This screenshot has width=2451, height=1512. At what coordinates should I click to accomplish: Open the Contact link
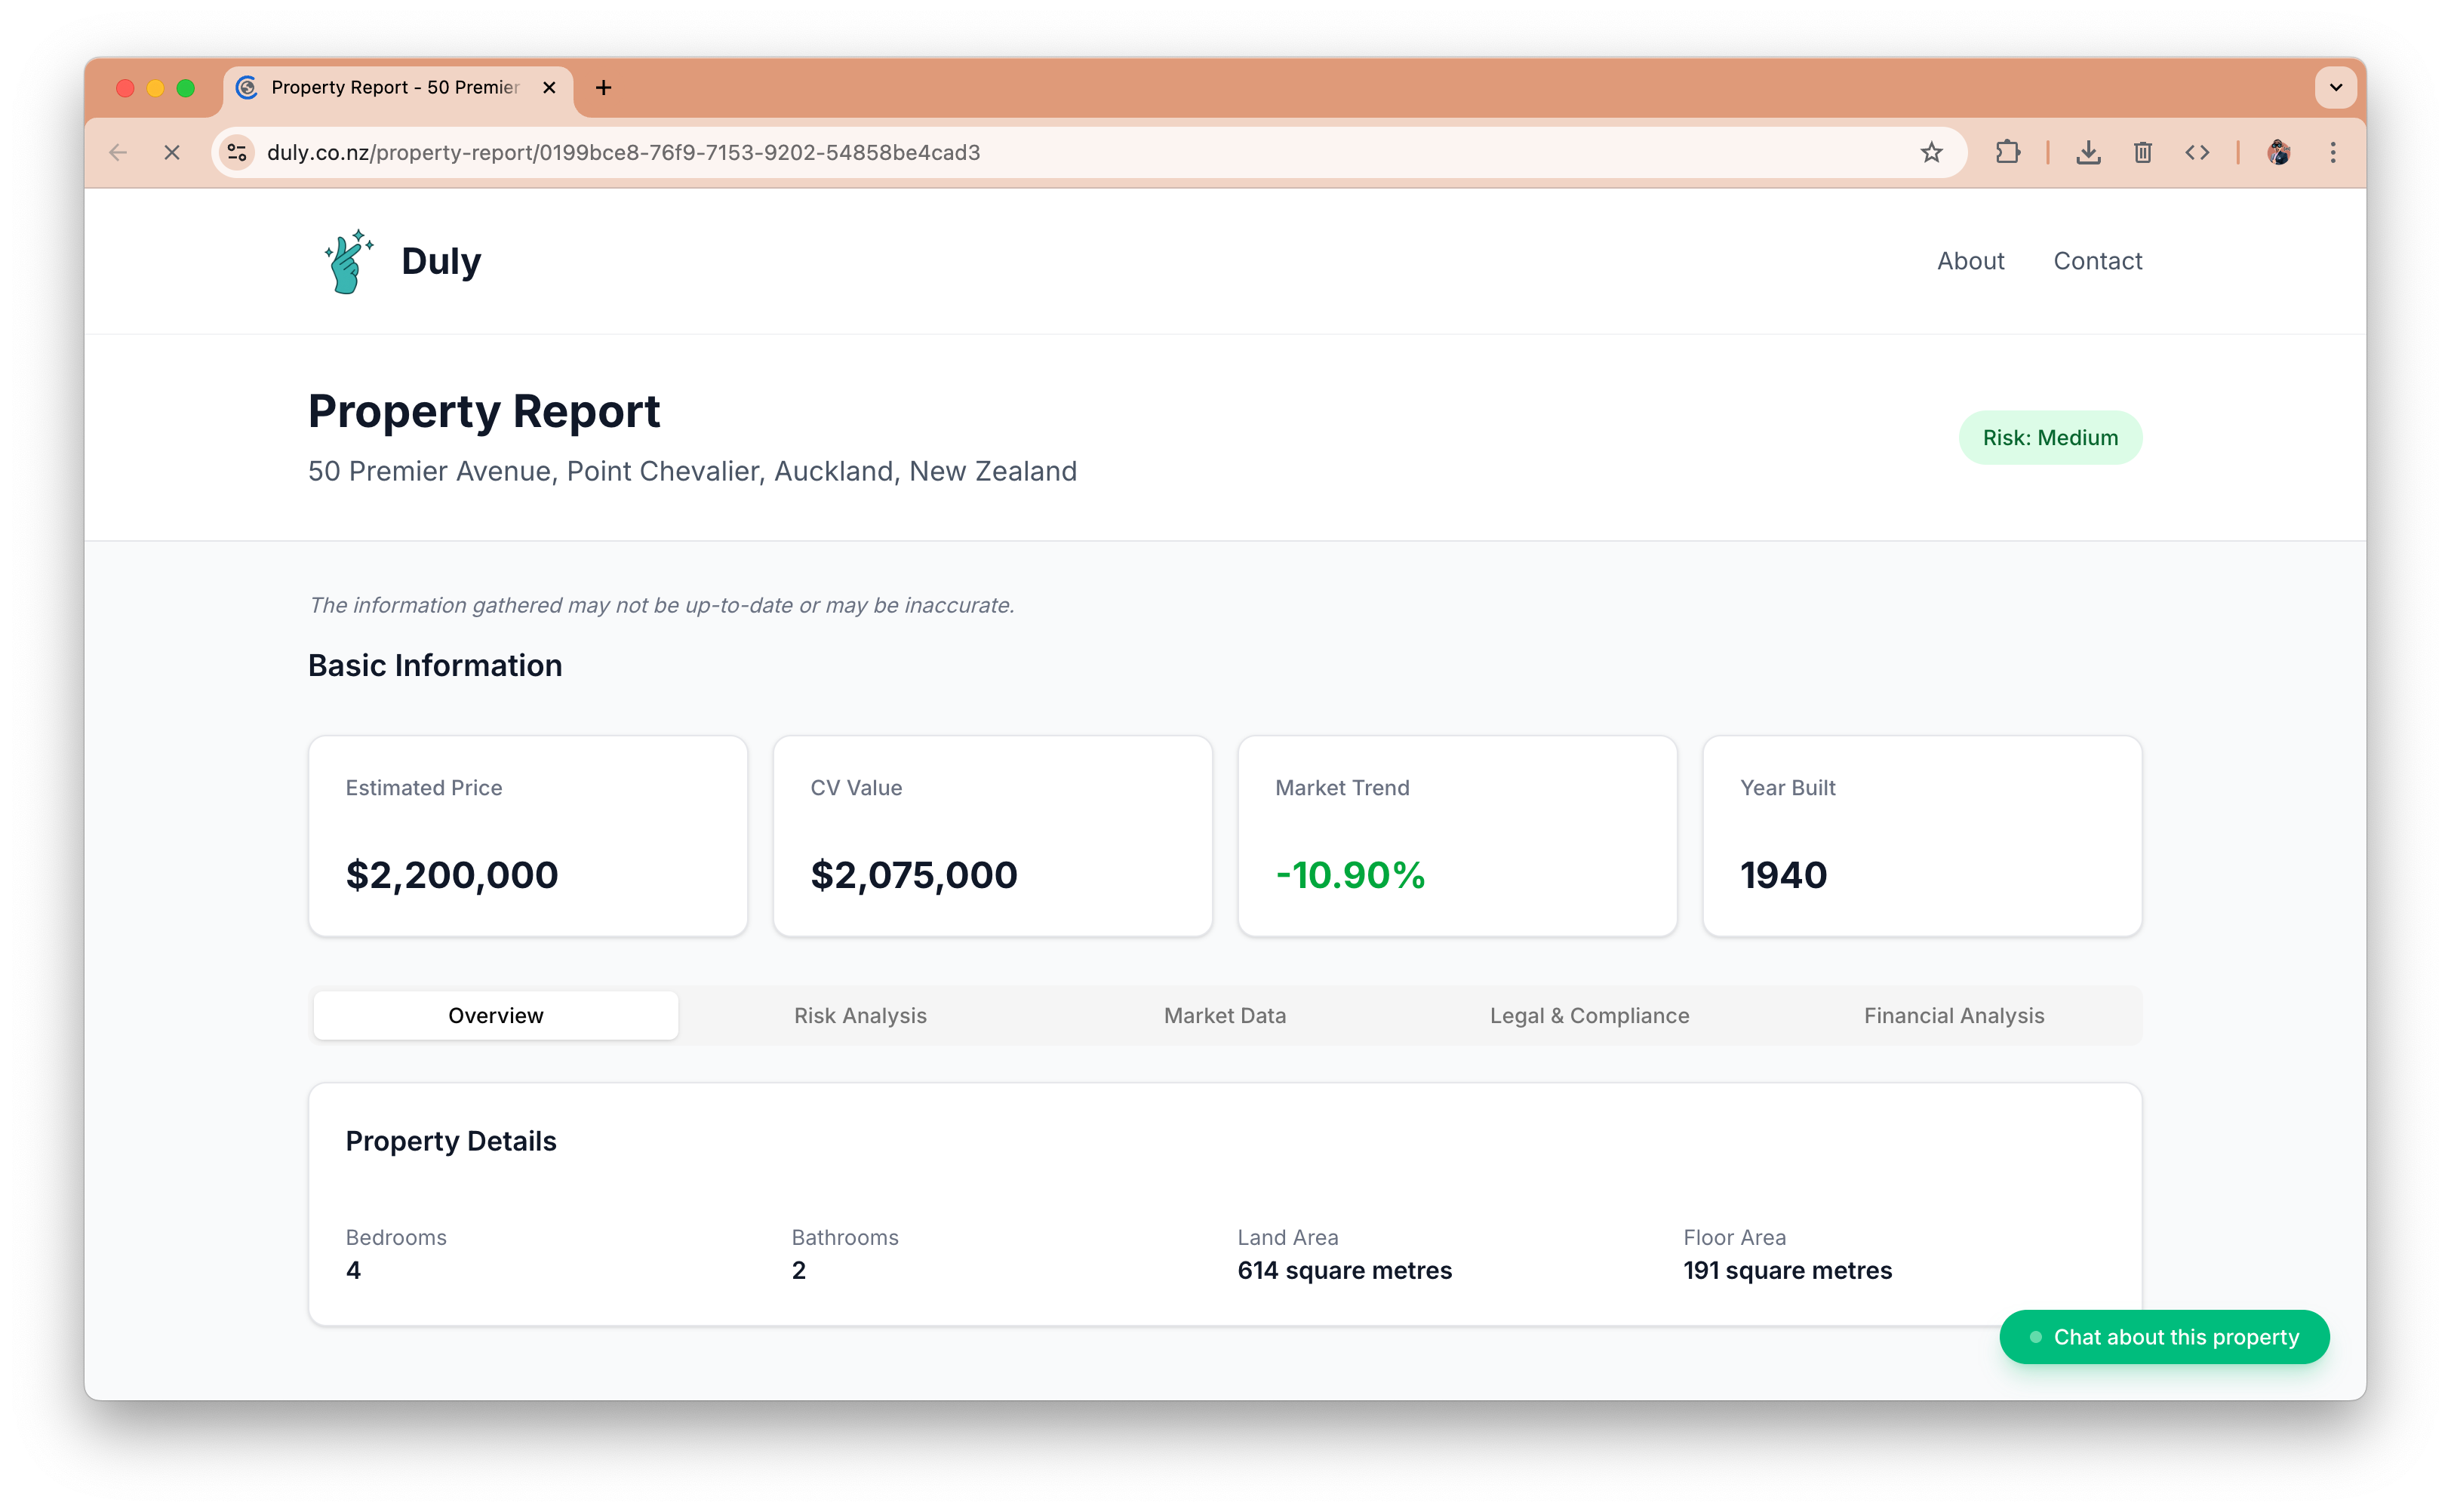(2097, 261)
